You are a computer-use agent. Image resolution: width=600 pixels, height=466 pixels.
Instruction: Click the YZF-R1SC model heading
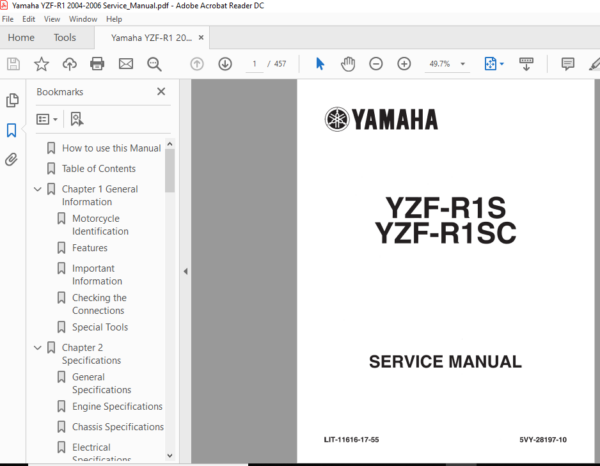(446, 233)
